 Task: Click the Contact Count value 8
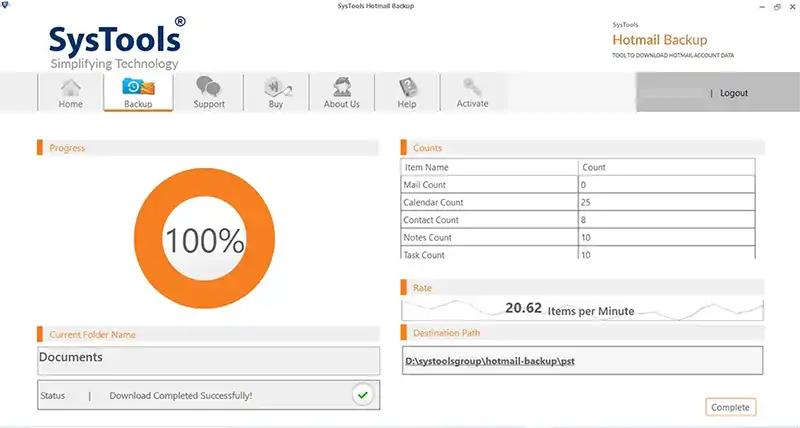[583, 220]
